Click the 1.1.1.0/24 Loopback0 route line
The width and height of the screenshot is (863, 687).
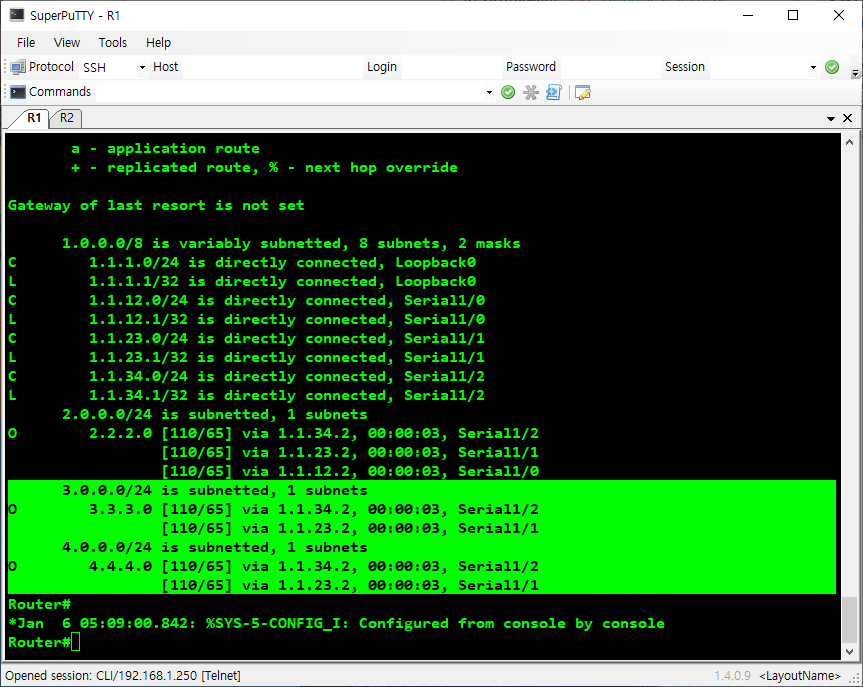click(x=242, y=263)
